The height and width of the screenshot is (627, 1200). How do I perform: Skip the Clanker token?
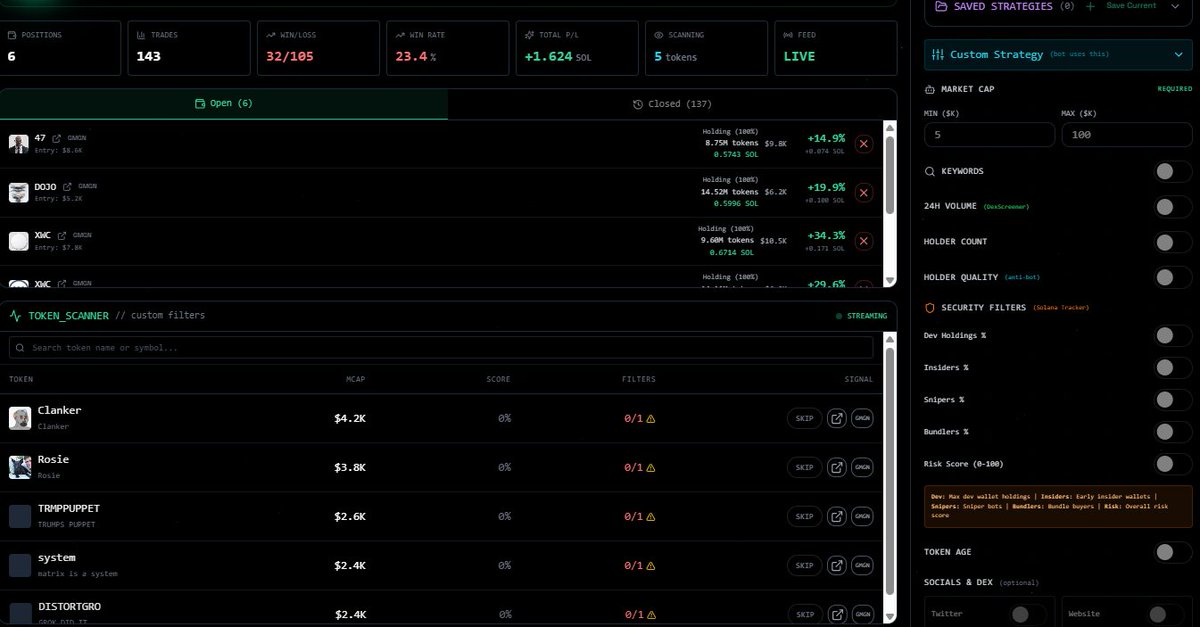805,418
